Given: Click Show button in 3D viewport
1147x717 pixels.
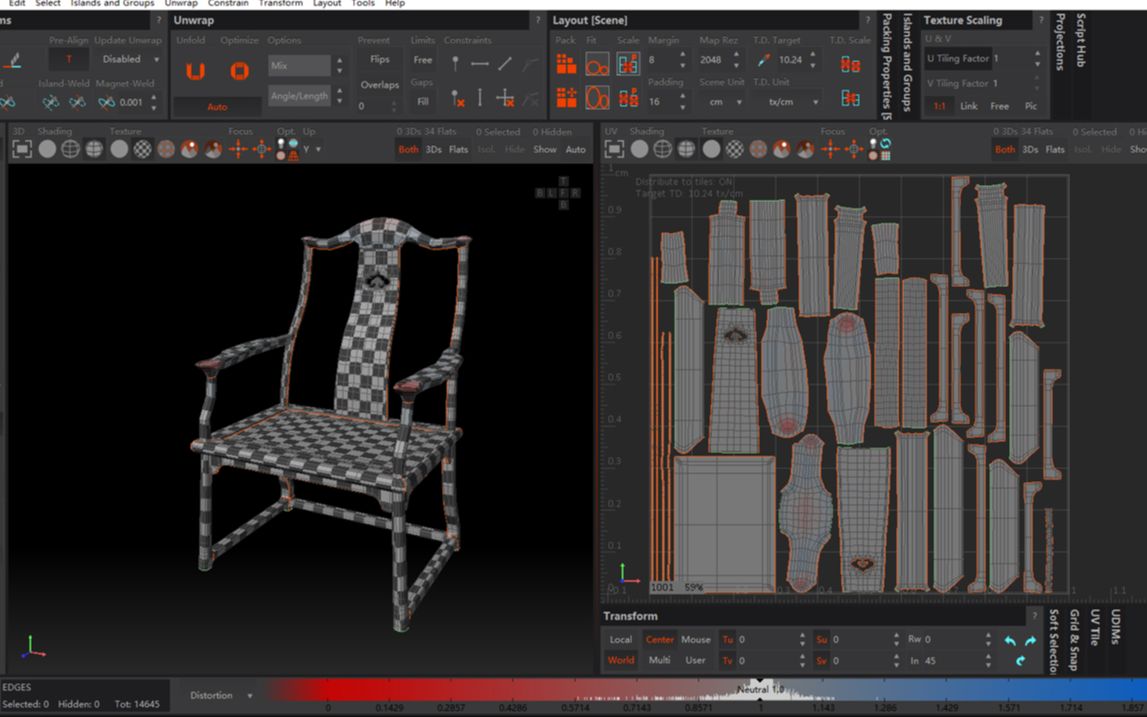Looking at the screenshot, I should [545, 149].
